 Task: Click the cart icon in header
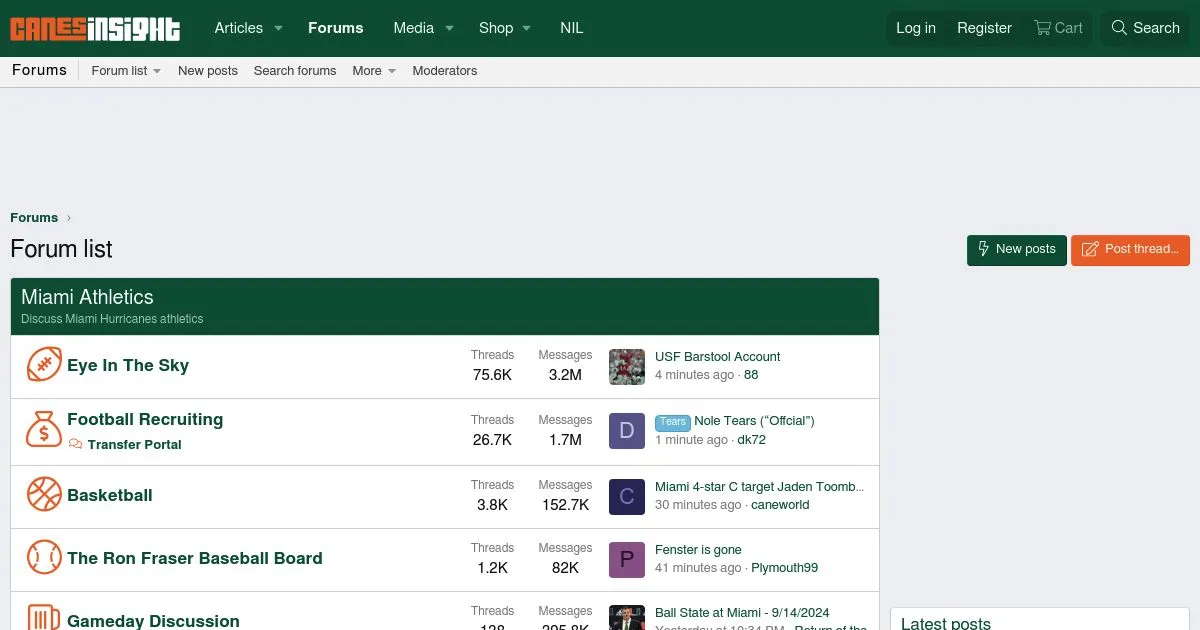[1042, 28]
